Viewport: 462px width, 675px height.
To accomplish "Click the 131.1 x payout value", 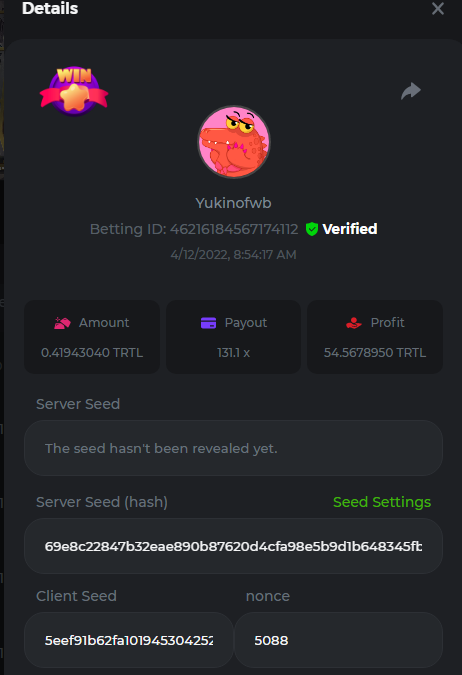I will point(233,353).
